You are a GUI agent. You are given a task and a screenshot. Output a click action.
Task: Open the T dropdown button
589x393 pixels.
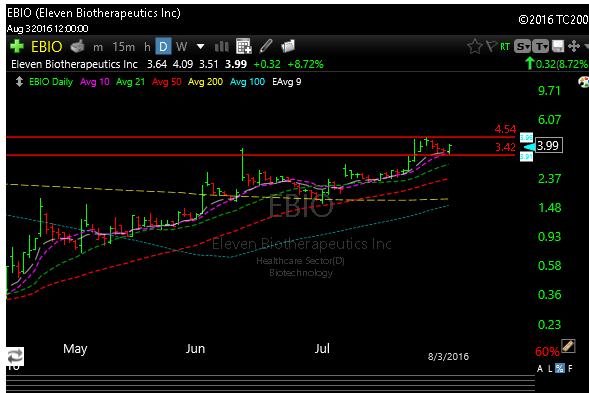click(541, 47)
